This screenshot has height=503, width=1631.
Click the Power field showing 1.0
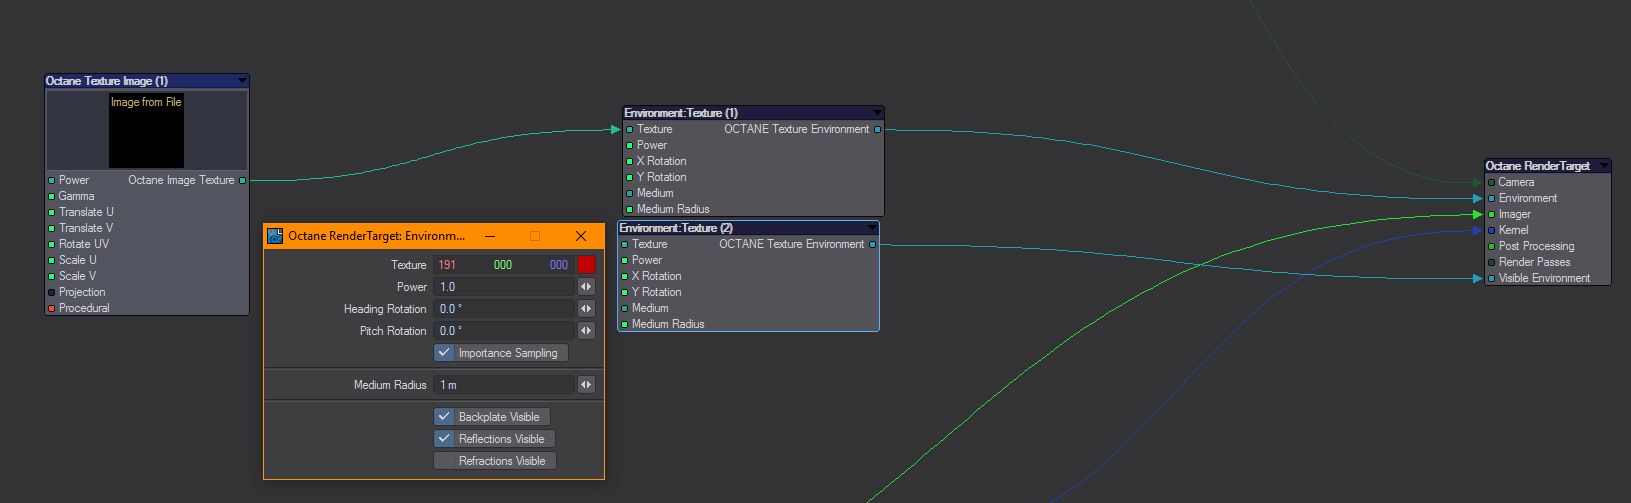click(x=504, y=287)
